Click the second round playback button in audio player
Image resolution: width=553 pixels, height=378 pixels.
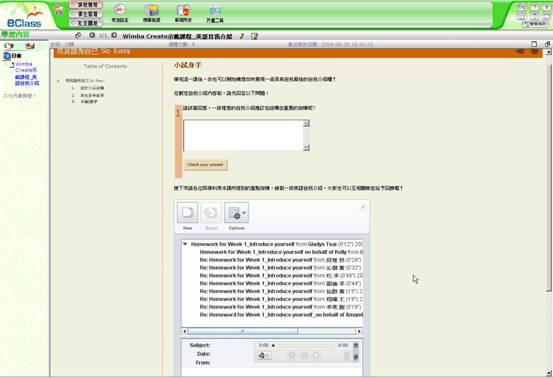click(x=304, y=355)
